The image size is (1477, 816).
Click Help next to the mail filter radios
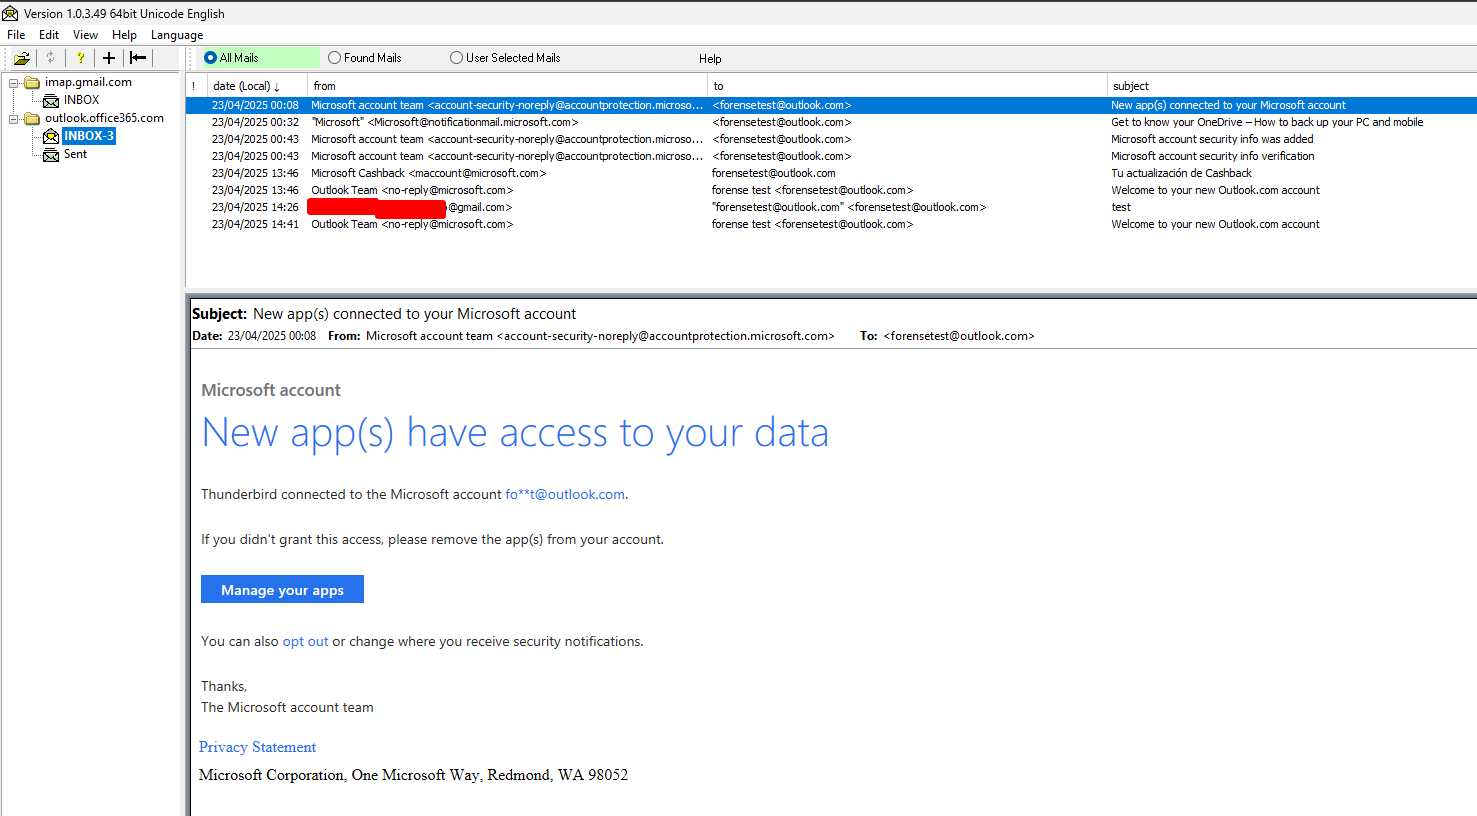710,59
